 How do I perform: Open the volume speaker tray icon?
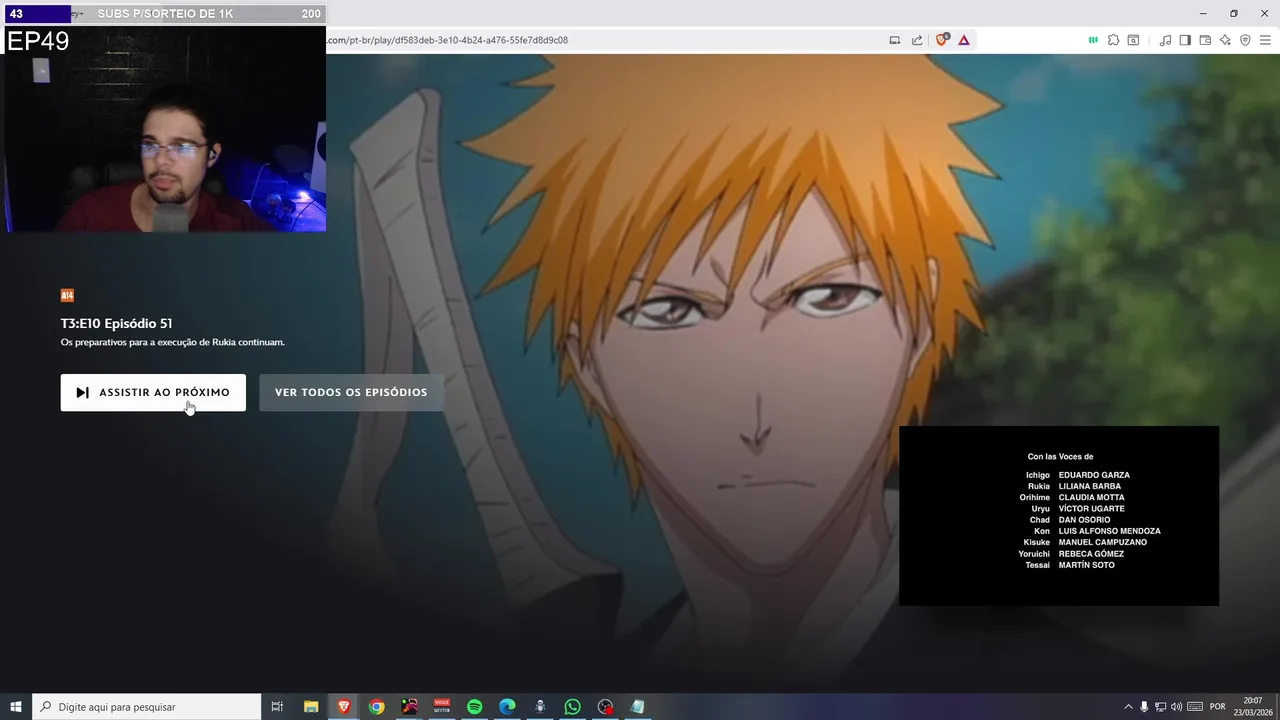point(1176,707)
